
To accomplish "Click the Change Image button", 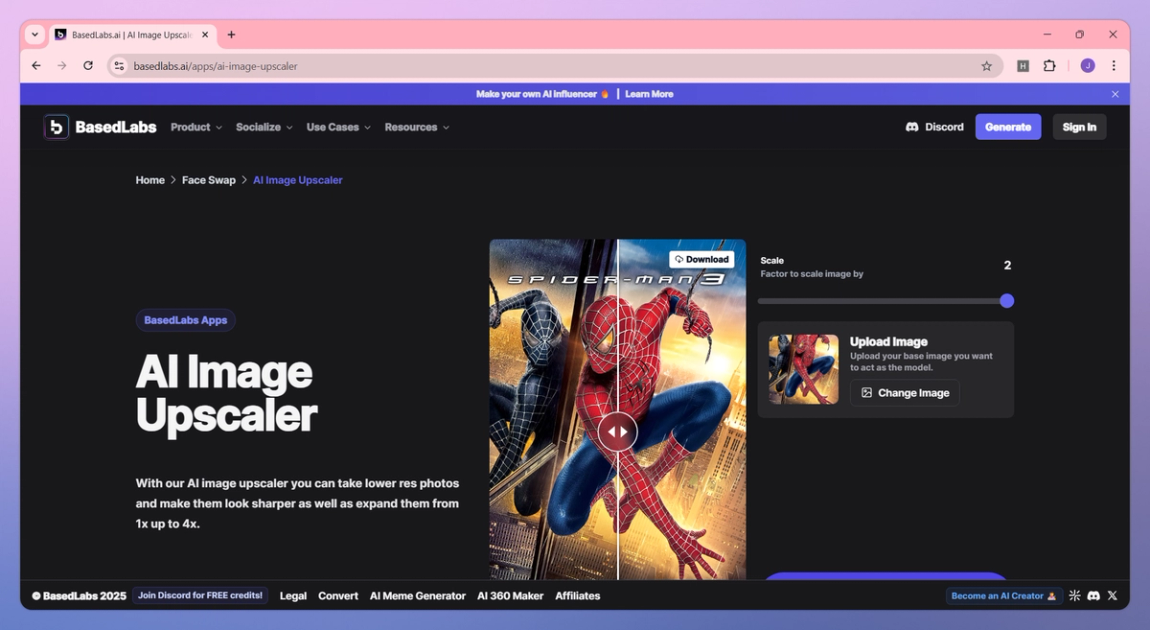I will click(905, 393).
